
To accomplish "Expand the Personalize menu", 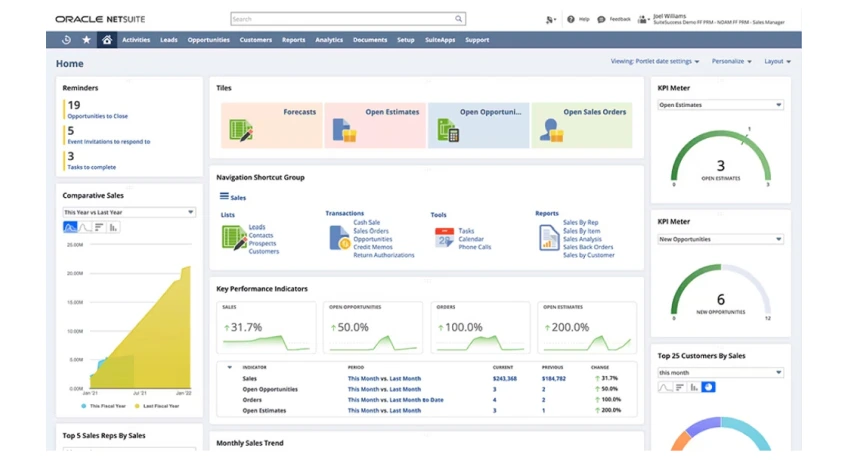I will tap(731, 62).
